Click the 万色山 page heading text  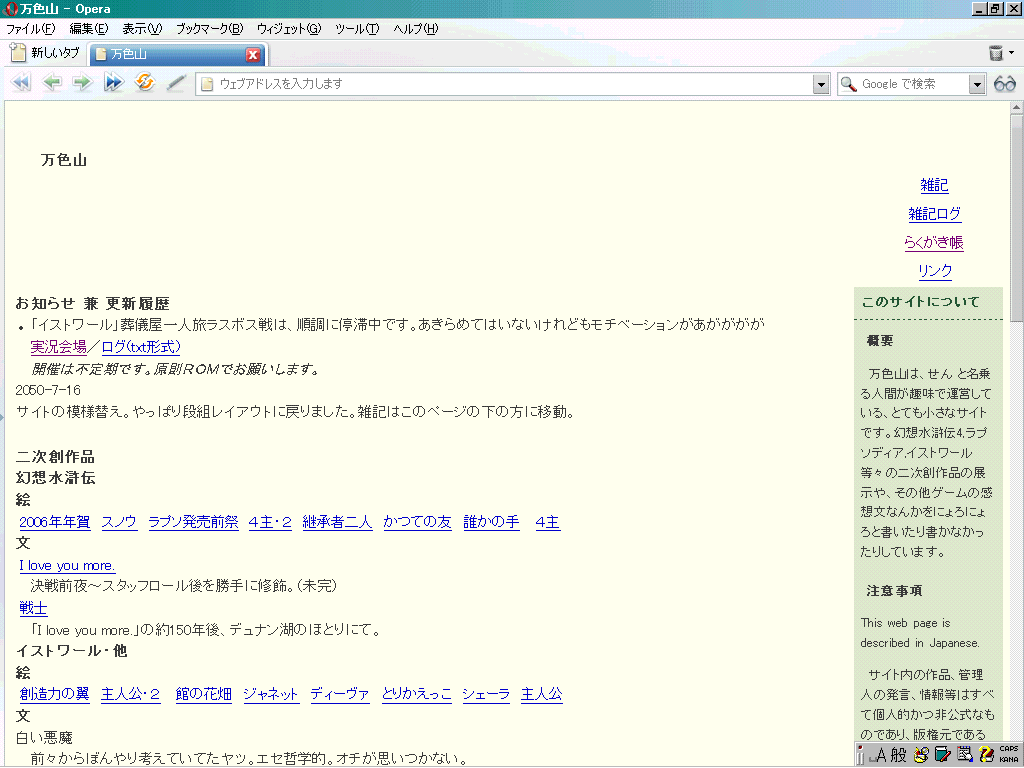pos(64,160)
